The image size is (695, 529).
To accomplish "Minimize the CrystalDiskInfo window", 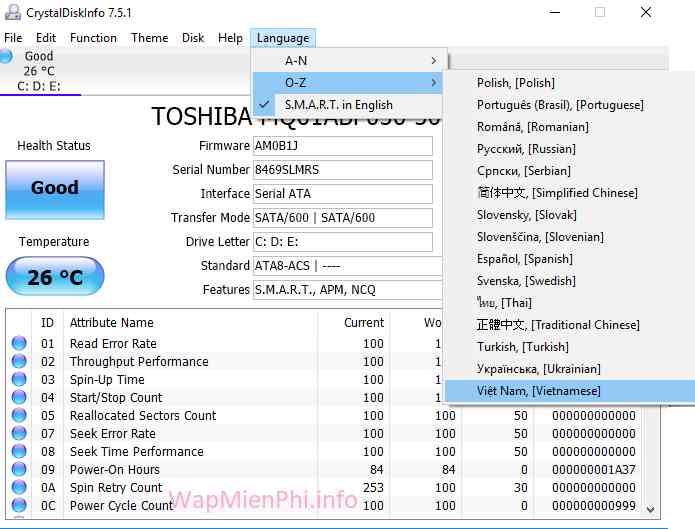I will tap(555, 12).
